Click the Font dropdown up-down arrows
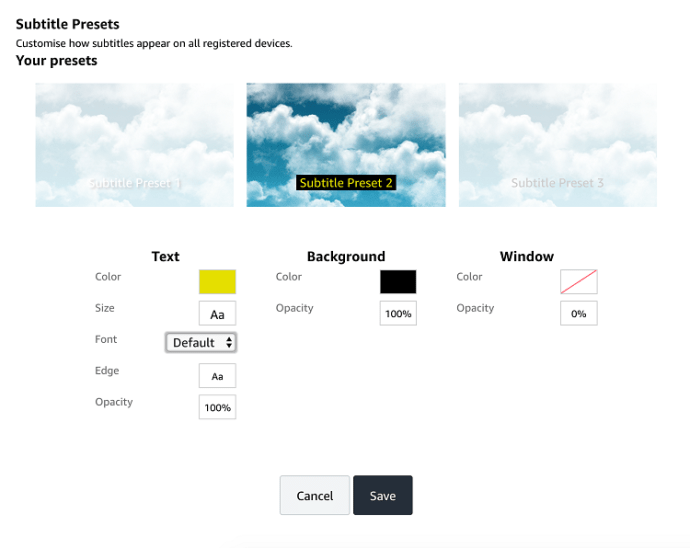The image size is (690, 548). [229, 343]
